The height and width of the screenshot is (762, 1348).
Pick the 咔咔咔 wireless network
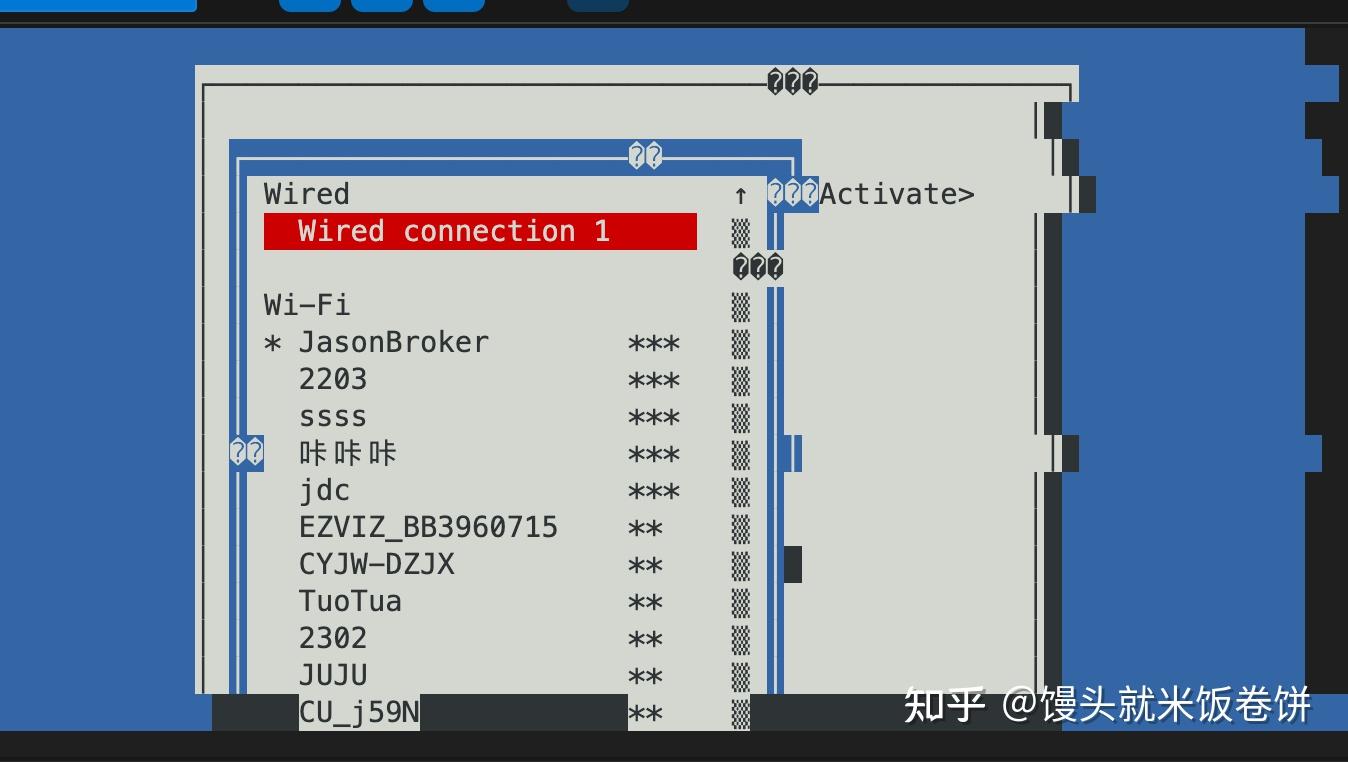pyautogui.click(x=480, y=453)
